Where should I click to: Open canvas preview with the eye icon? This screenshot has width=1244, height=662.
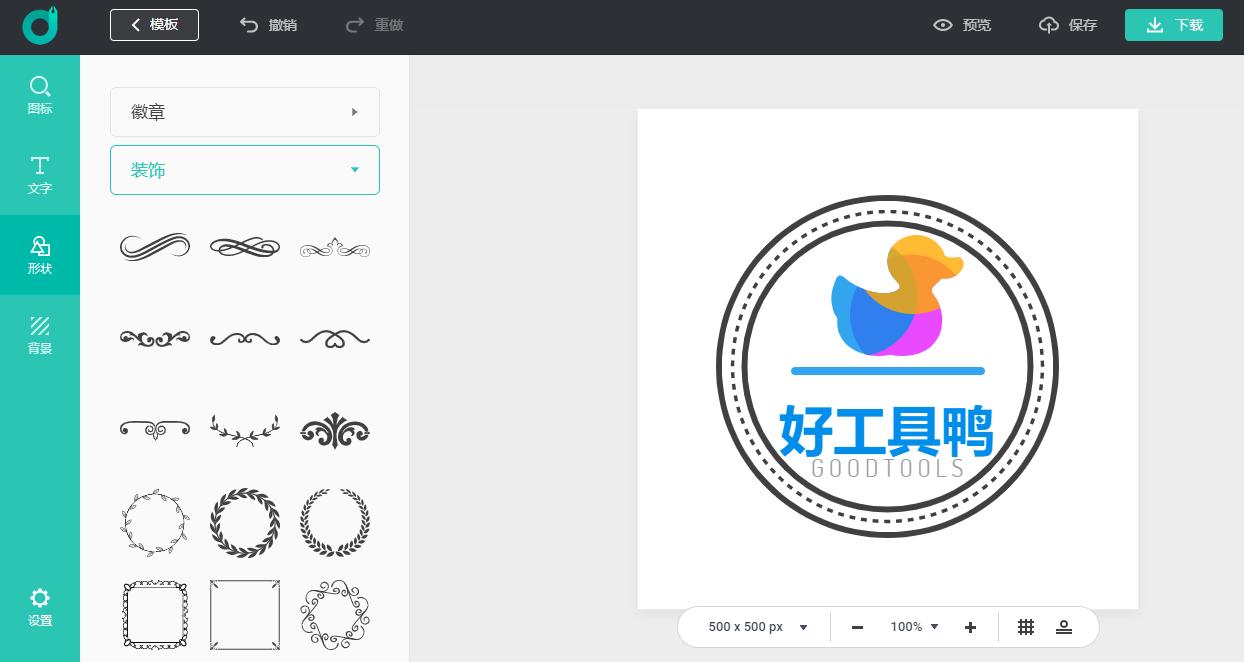point(961,25)
